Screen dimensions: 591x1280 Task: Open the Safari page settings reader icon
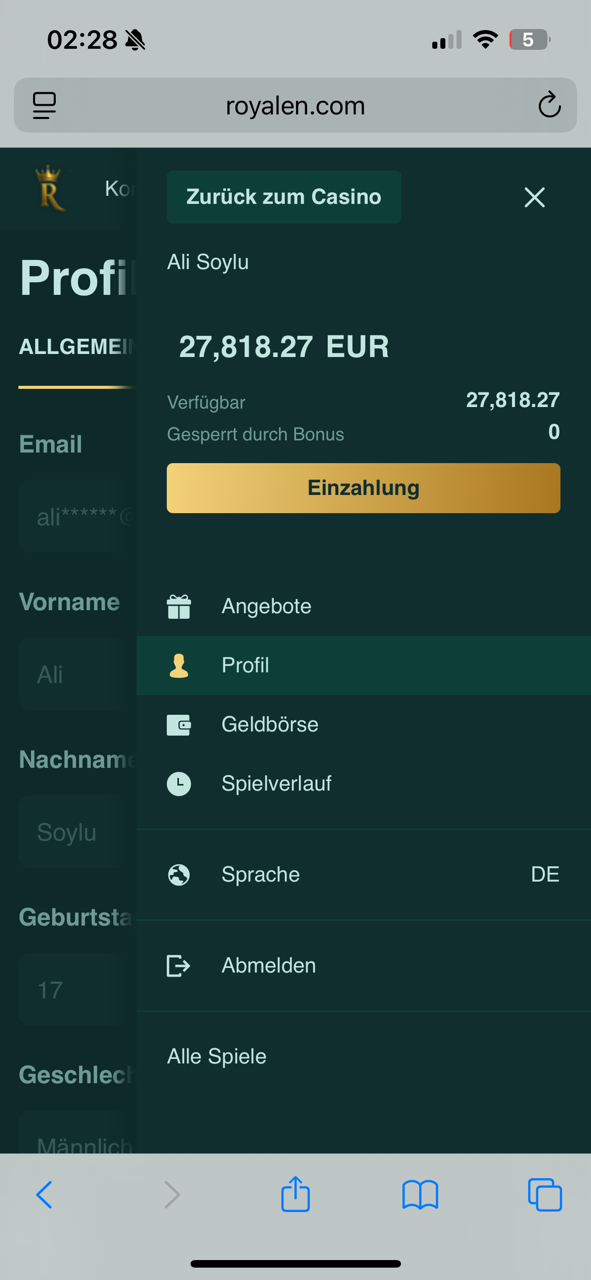44,105
